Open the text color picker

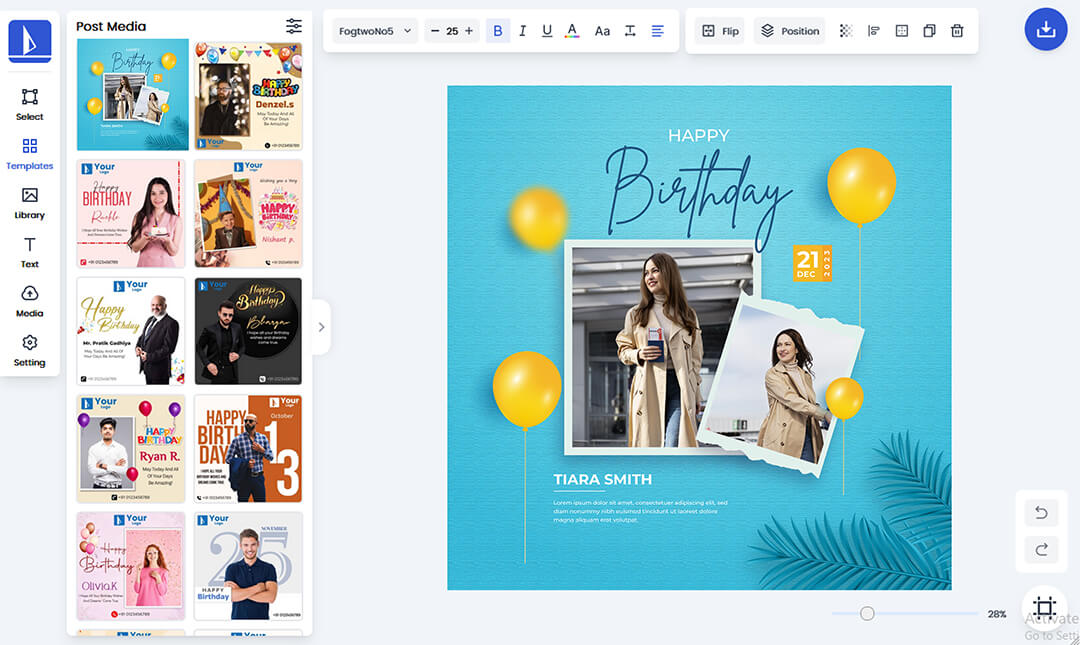click(x=572, y=31)
